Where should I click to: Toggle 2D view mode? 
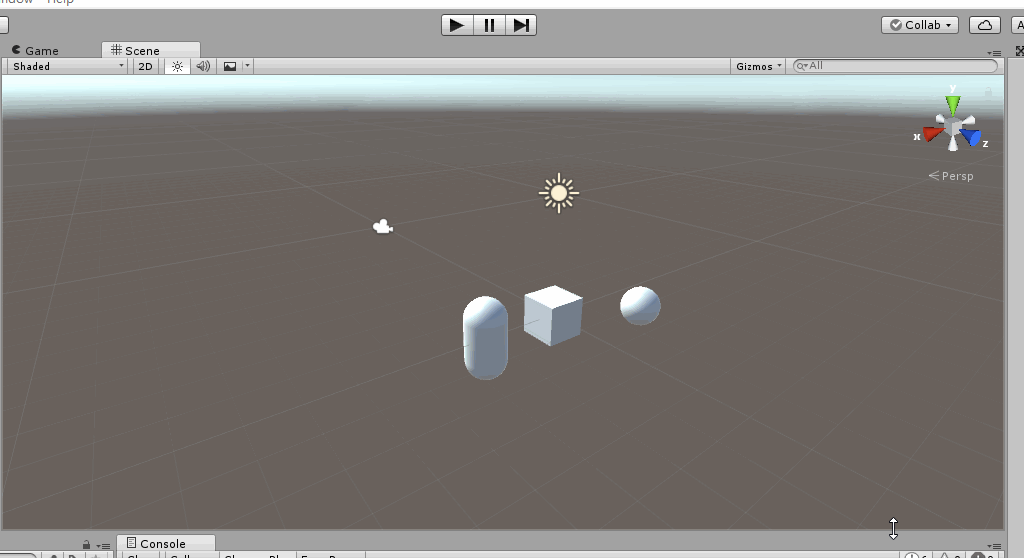pos(146,66)
